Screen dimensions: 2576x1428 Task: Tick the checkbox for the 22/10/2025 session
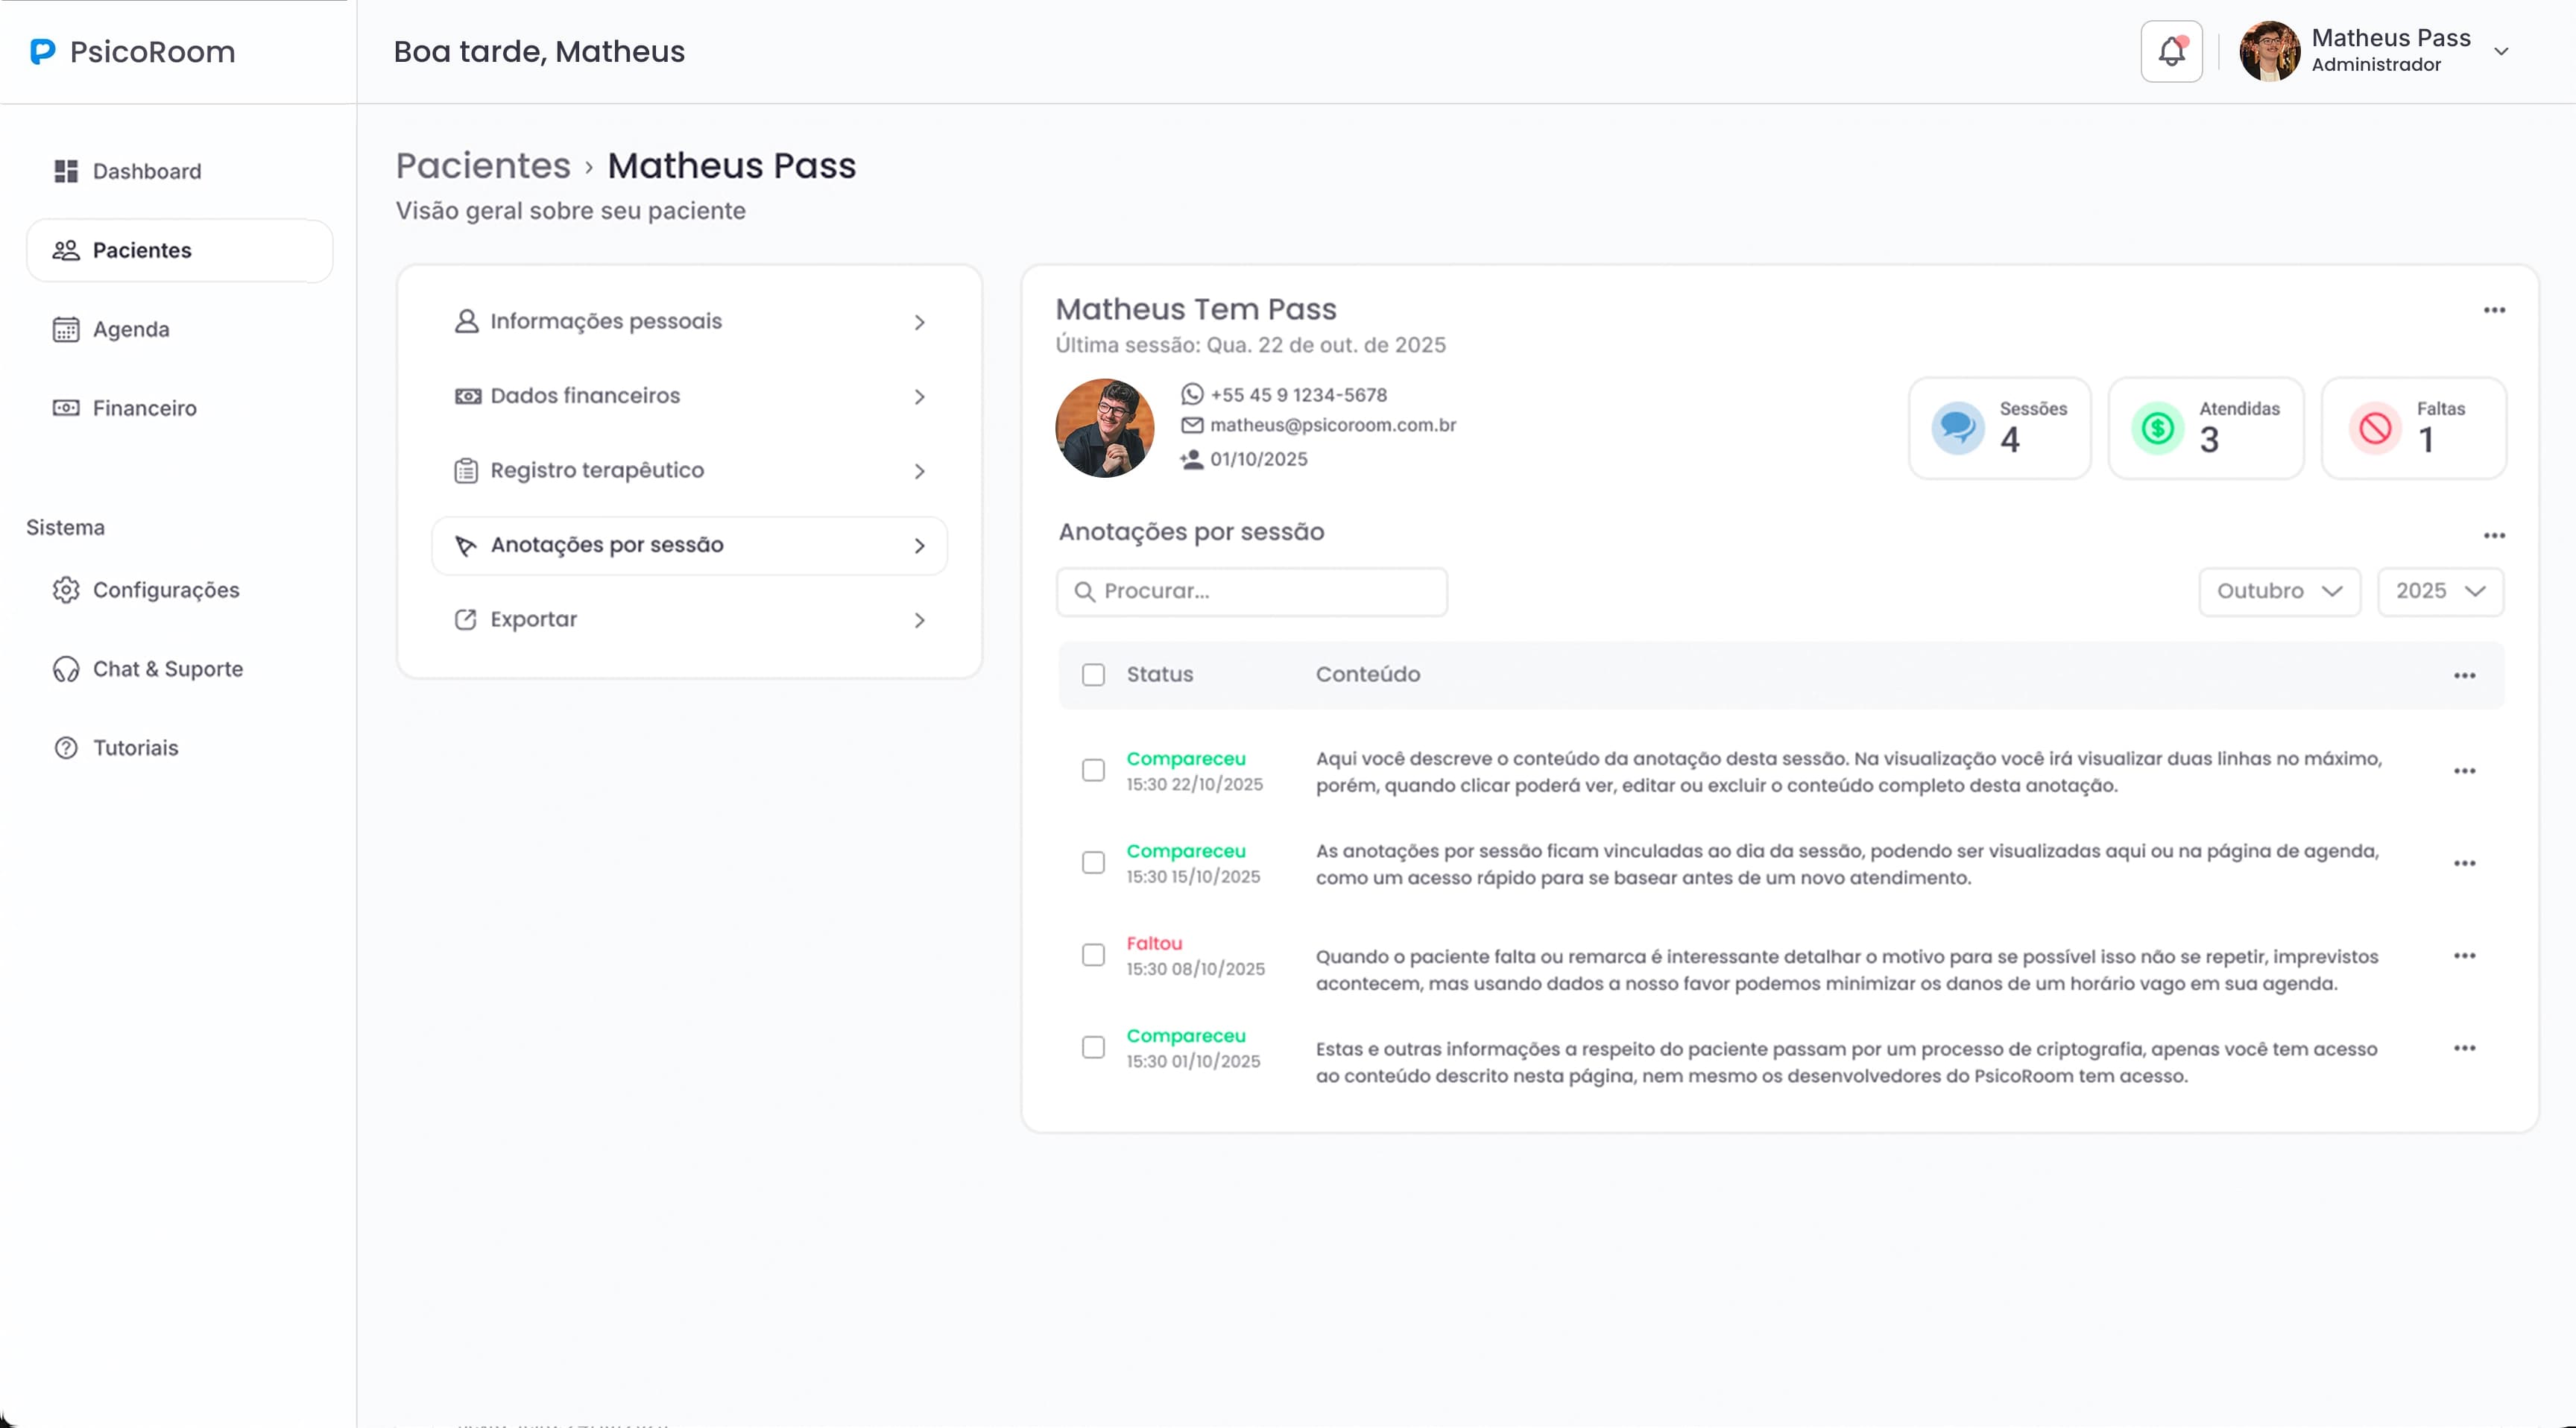click(1093, 770)
